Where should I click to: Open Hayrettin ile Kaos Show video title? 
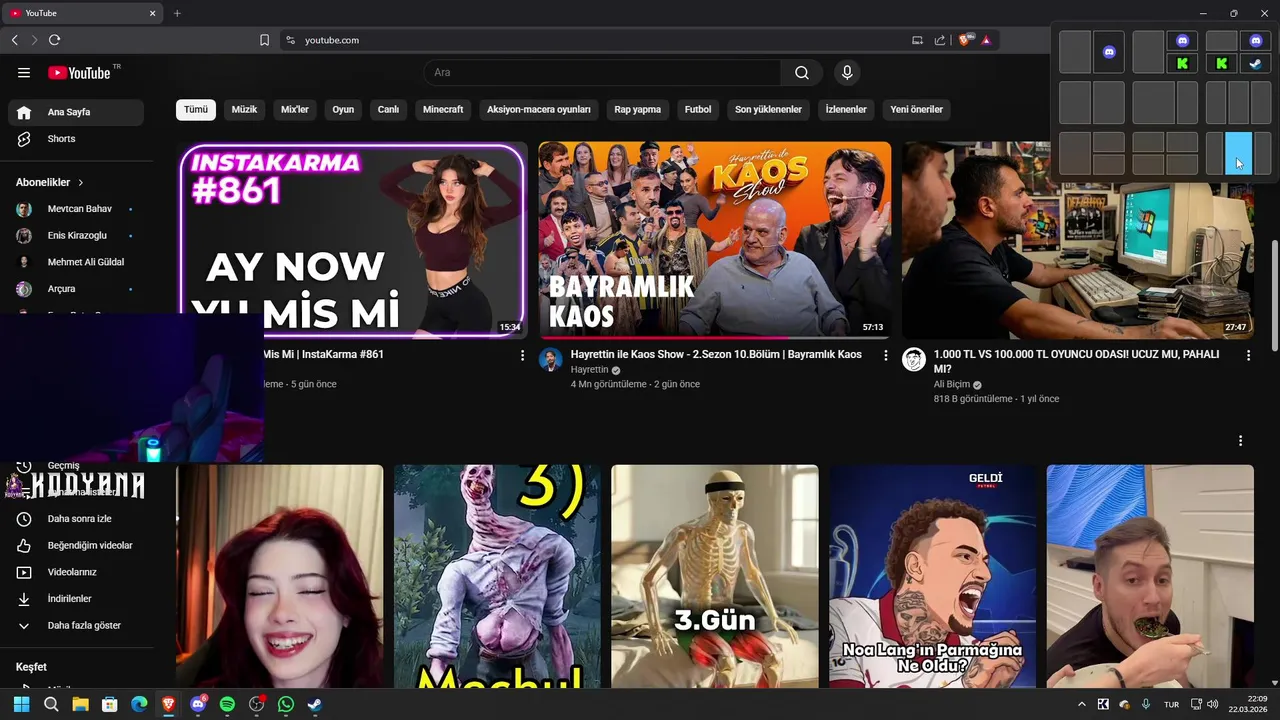point(716,354)
